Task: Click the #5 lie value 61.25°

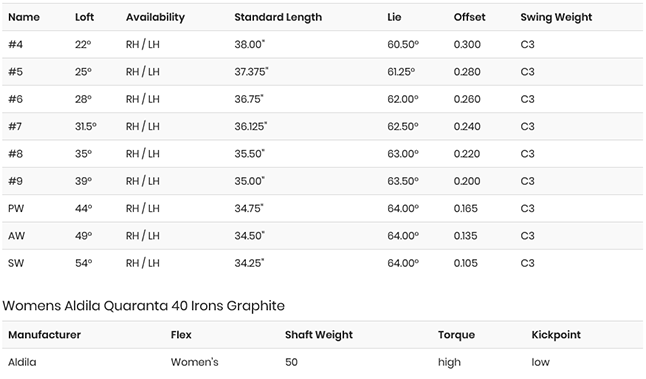Action: click(x=401, y=72)
